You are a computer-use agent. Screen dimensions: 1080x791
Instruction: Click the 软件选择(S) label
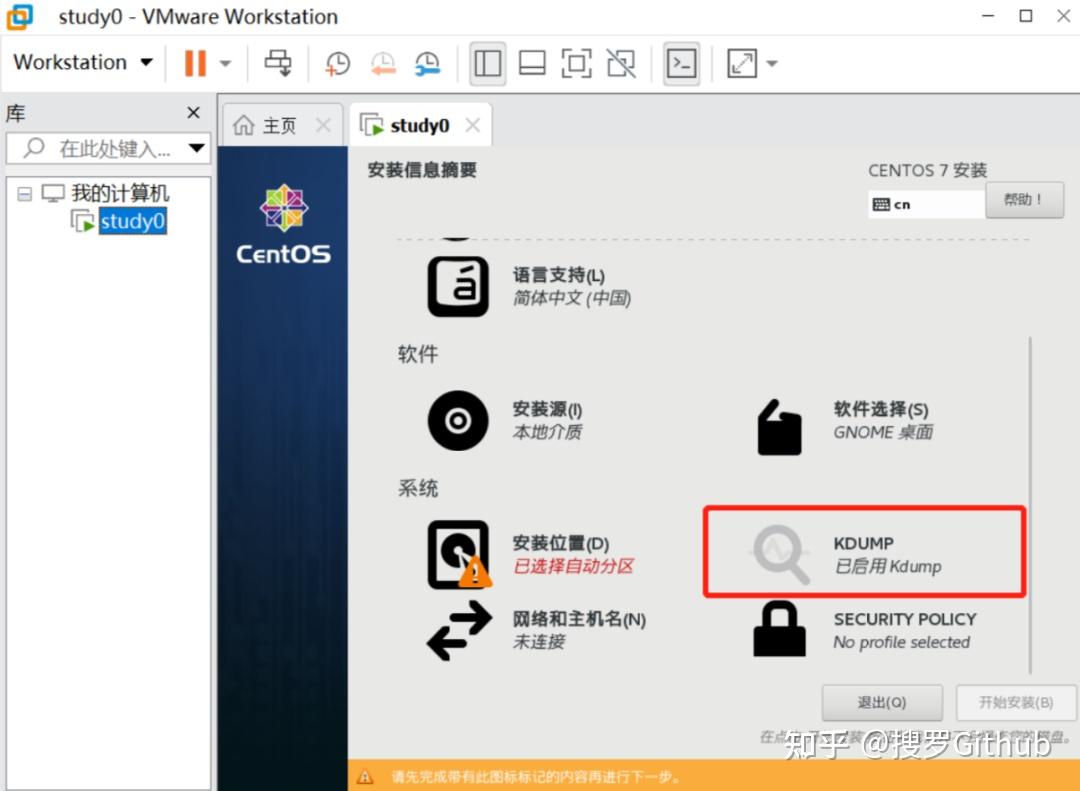[881, 409]
